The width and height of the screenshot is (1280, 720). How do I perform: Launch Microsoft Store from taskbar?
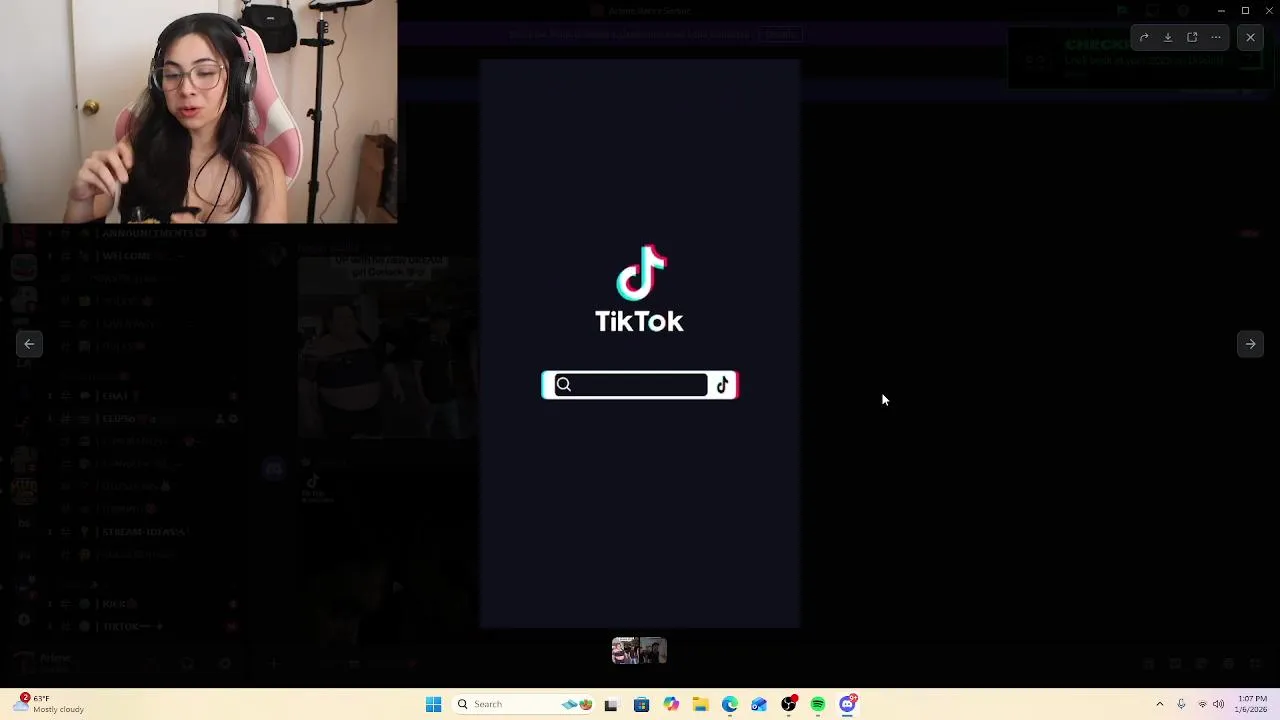tap(641, 704)
